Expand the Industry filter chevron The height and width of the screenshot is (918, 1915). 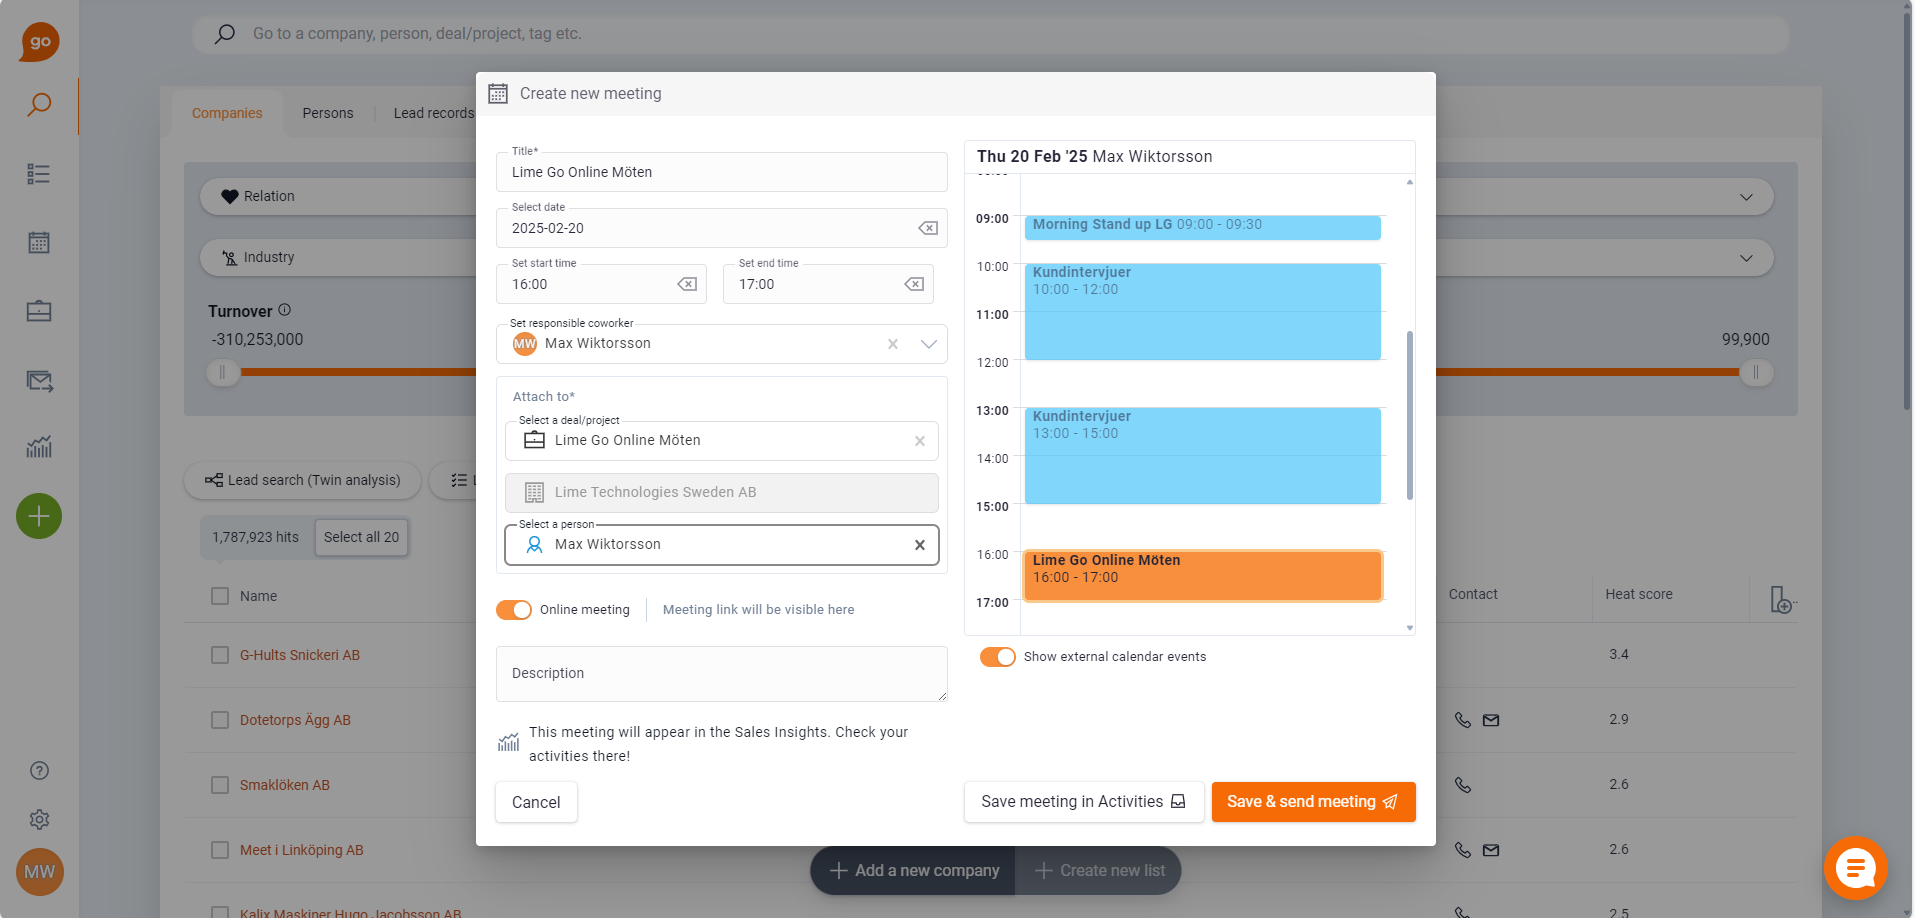tap(1746, 258)
